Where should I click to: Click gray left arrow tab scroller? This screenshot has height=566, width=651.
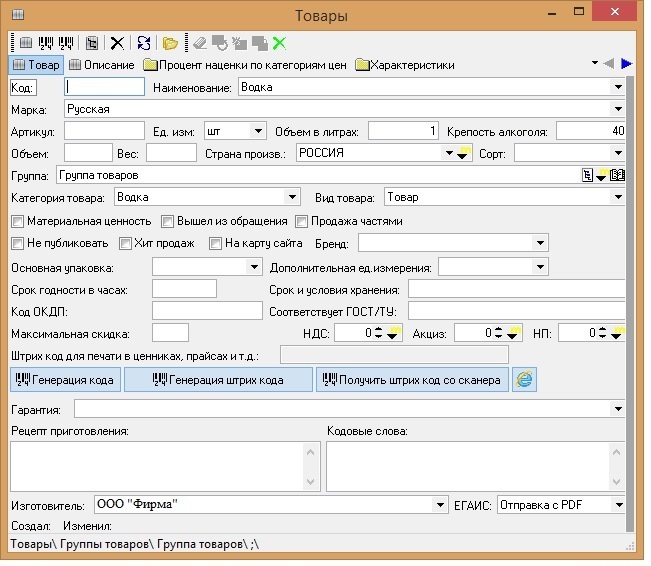(x=609, y=64)
